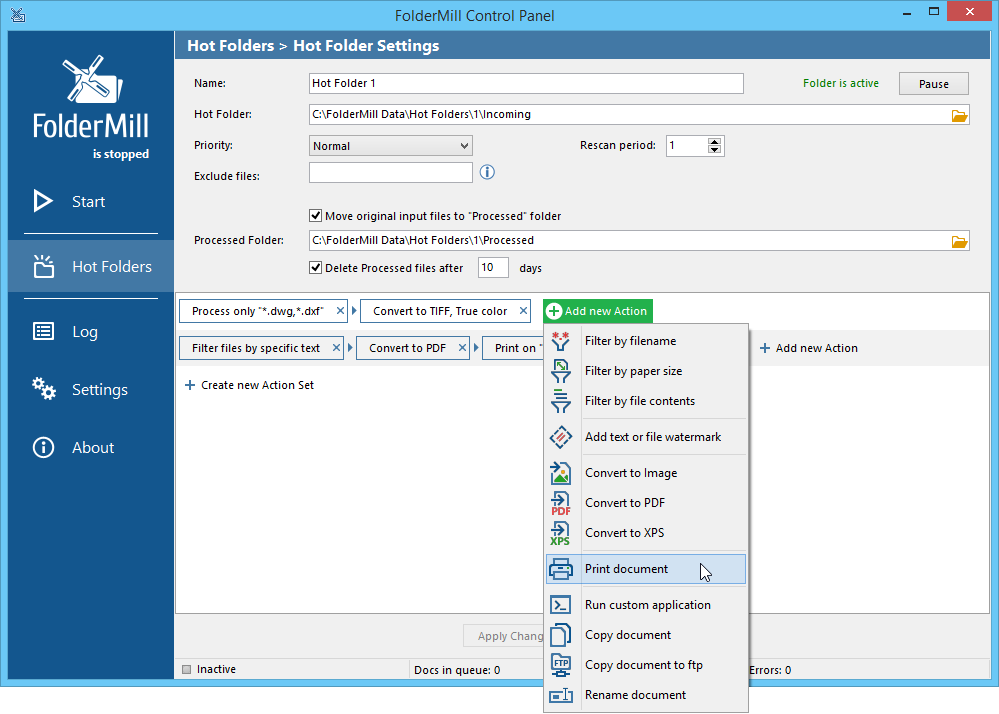Click the About info circle icon
This screenshot has width=999, height=714.
click(x=43, y=447)
